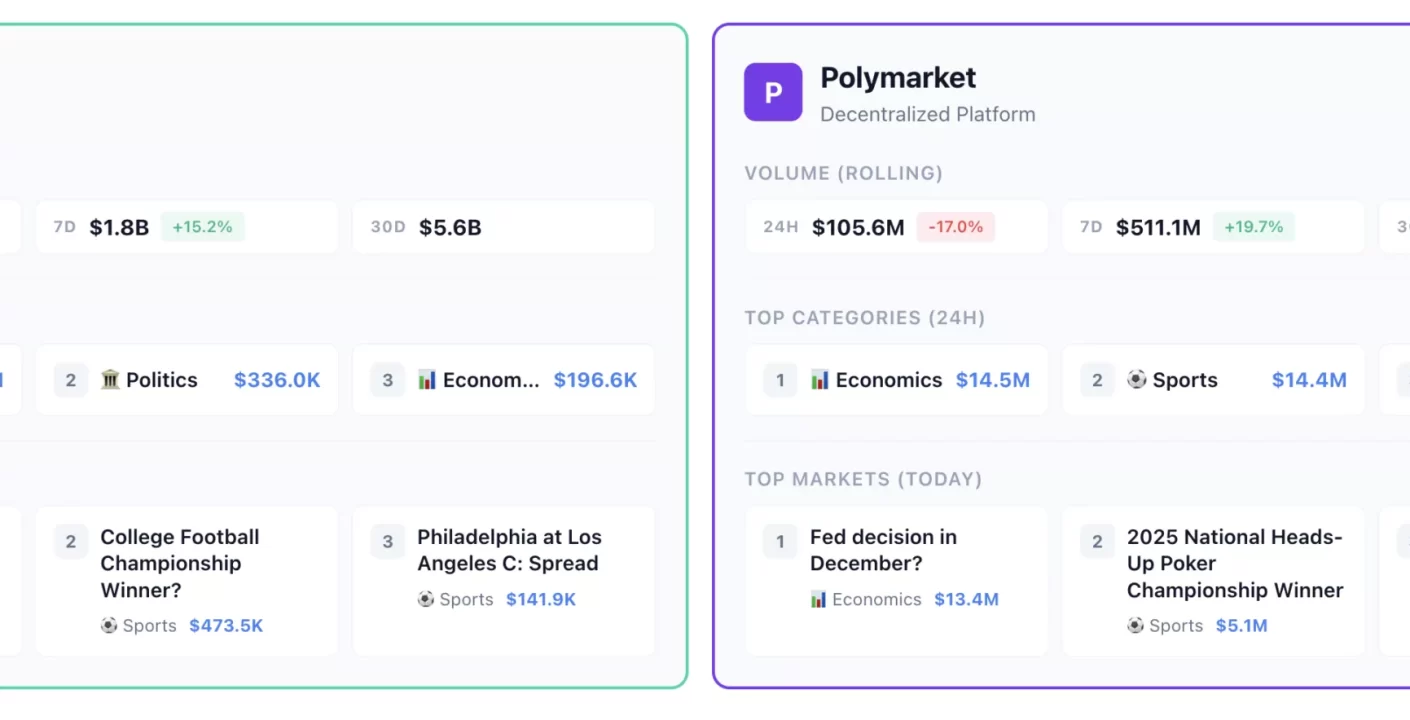The image size is (1410, 720).
Task: Click the soccer icon beneath College Football market
Action: [110, 626]
